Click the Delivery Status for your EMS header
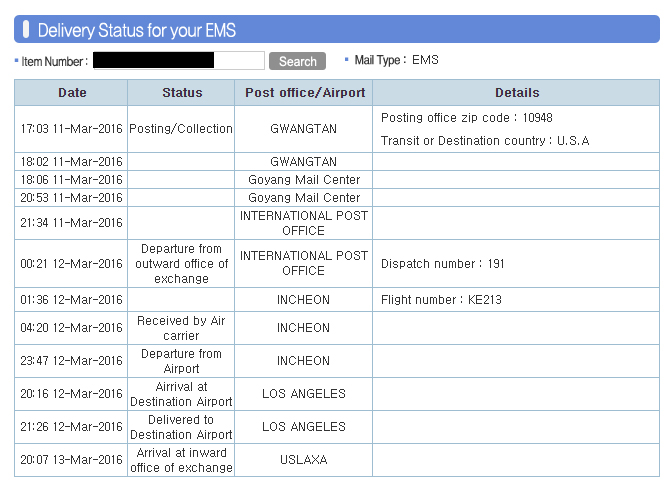672x494 pixels. pos(137,30)
